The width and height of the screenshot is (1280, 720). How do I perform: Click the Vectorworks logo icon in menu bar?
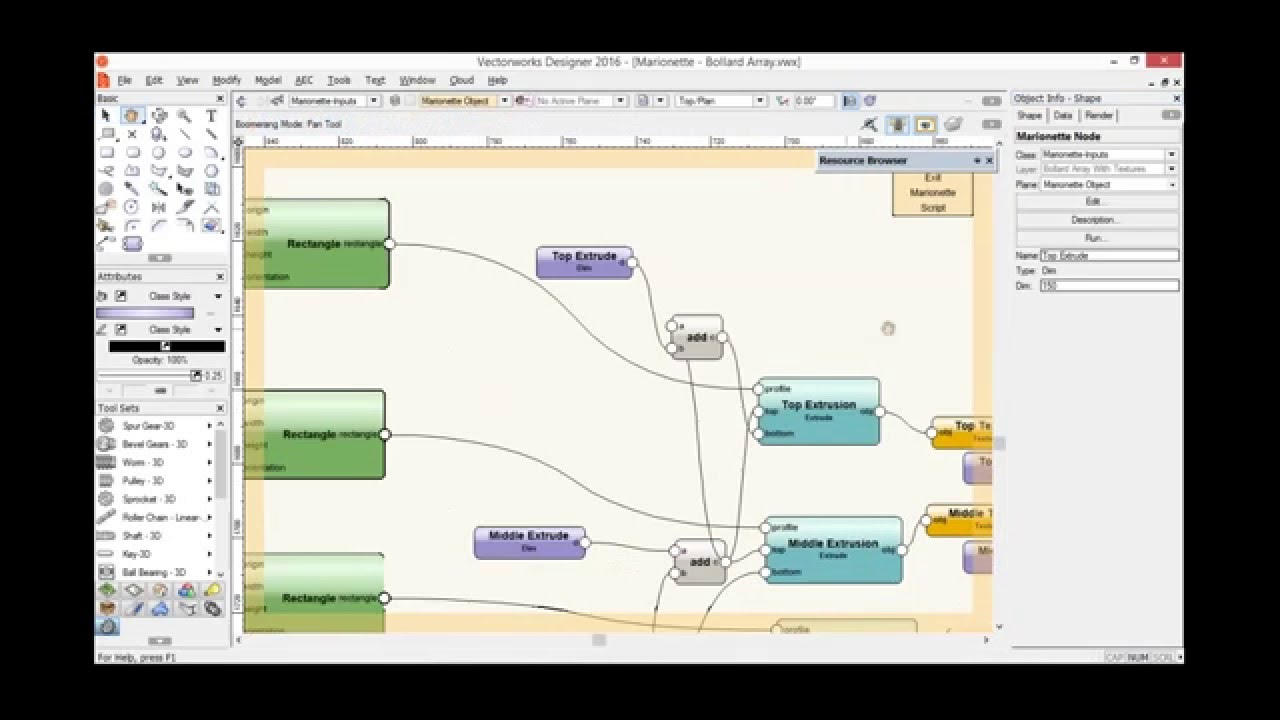click(102, 80)
